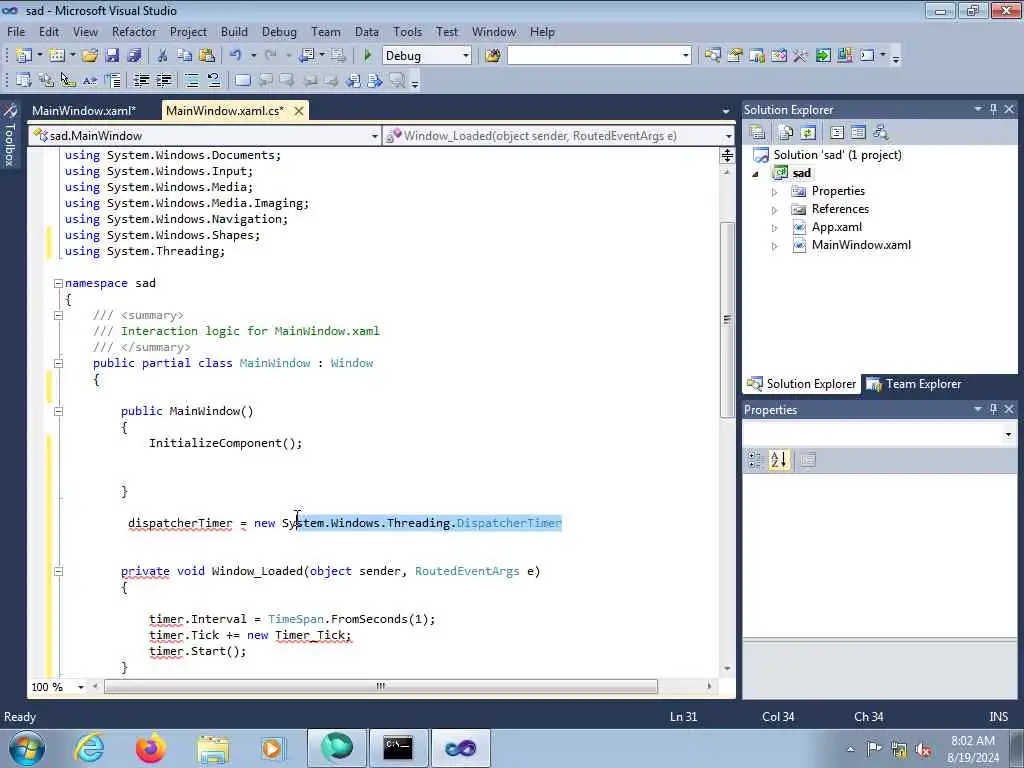Open the Refactor menu

coord(134,31)
